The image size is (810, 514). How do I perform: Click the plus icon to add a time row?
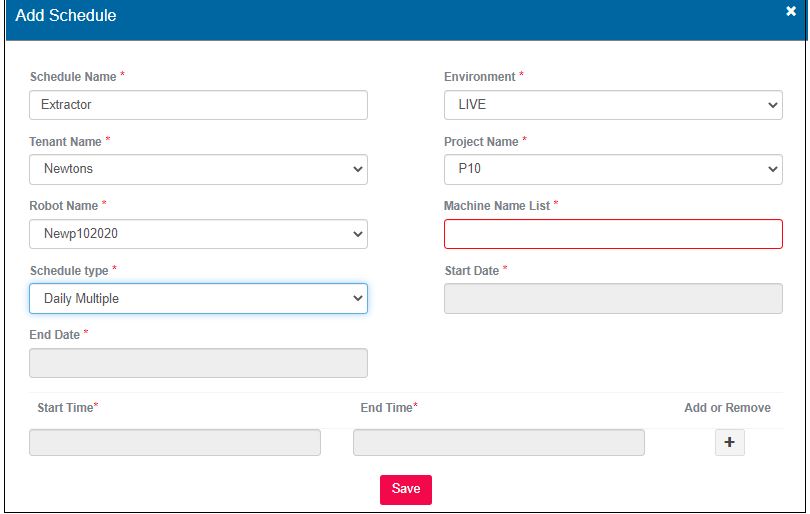[x=729, y=443]
